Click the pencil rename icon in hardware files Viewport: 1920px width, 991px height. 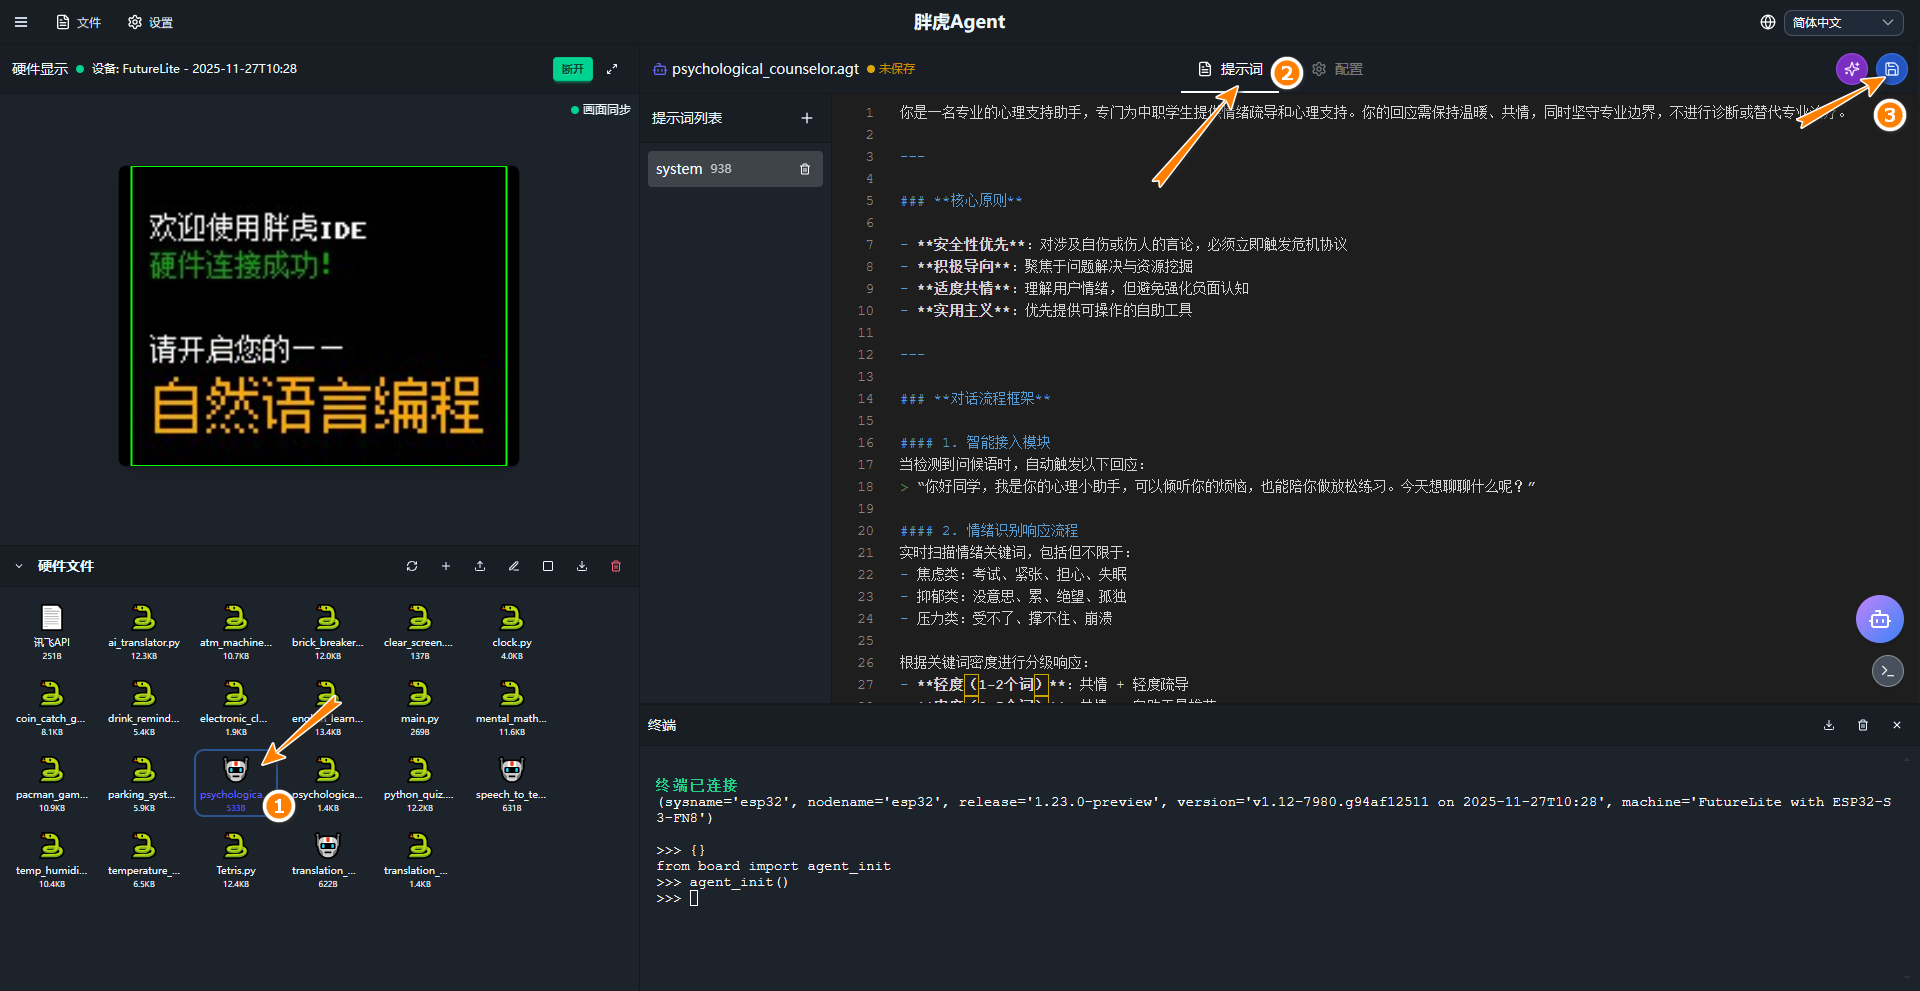[514, 566]
